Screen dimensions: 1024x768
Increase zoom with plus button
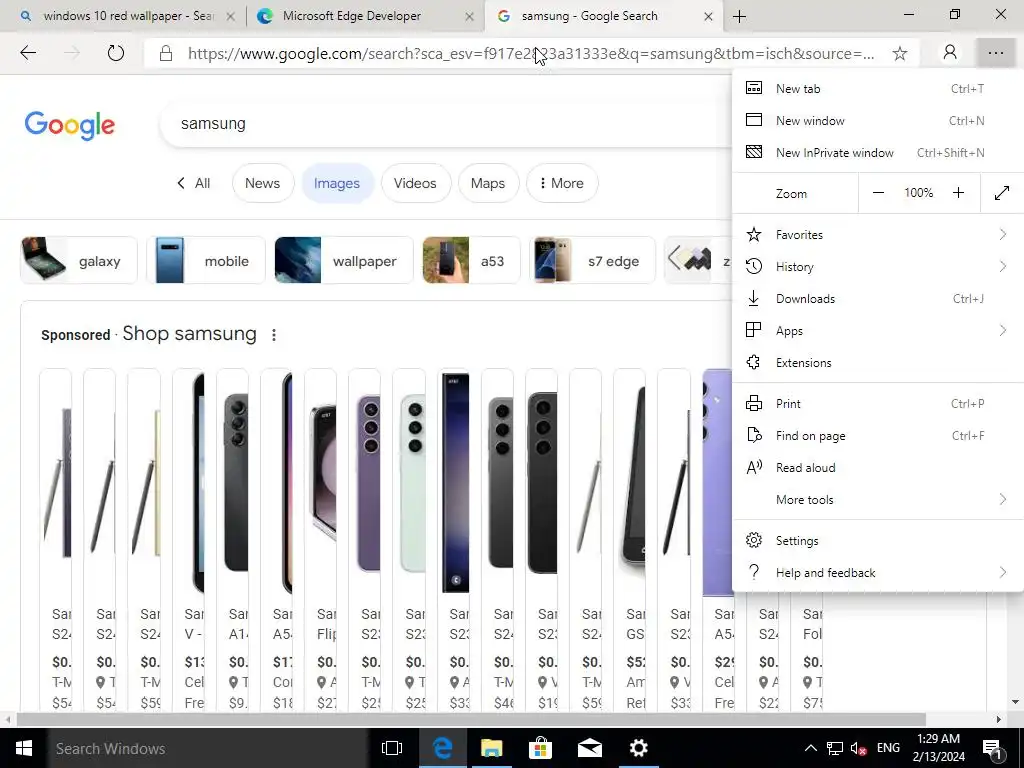(x=958, y=193)
